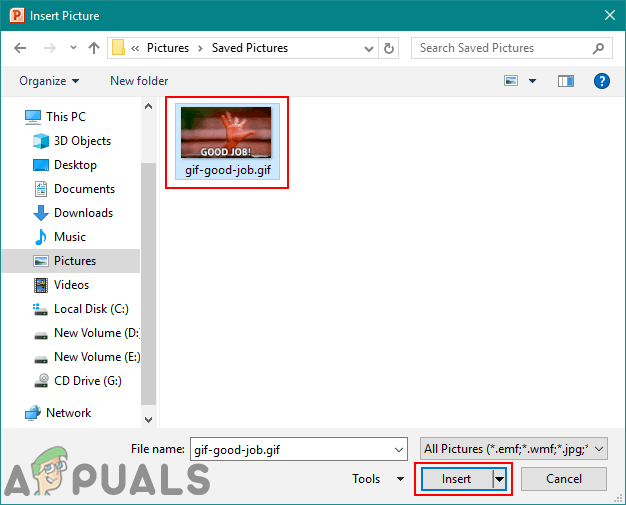Viewport: 626px width, 505px height.
Task: Select the Music folder
Action: tap(70, 237)
